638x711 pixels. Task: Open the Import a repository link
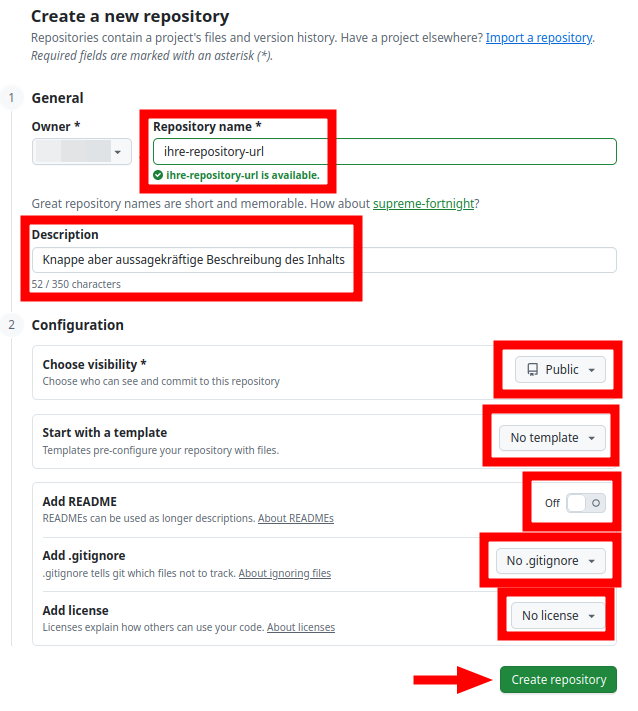[539, 38]
